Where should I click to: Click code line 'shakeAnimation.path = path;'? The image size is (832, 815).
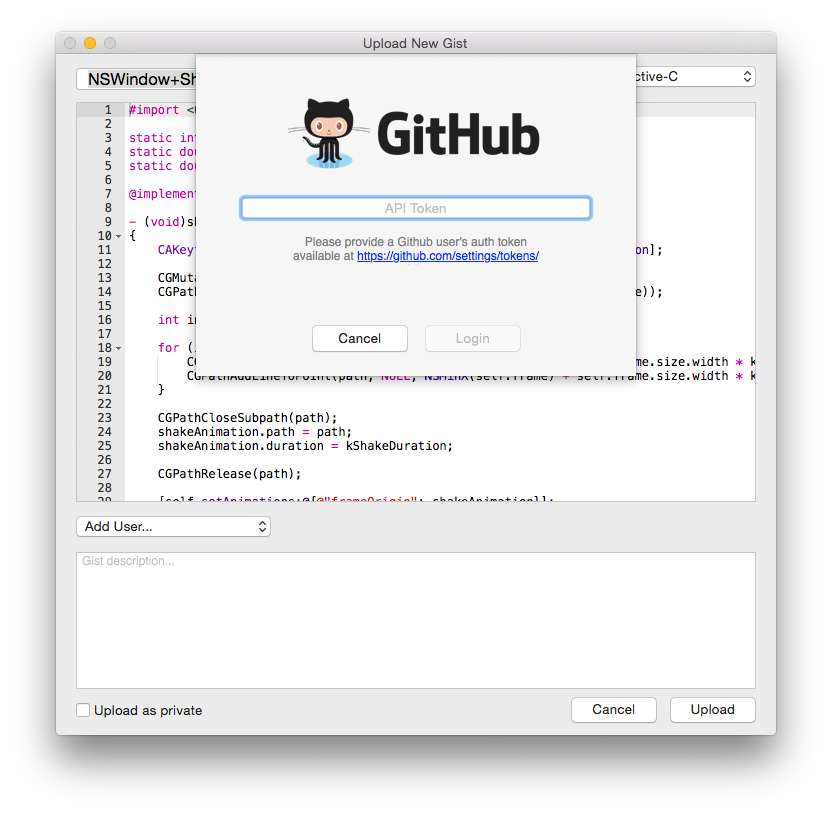(x=255, y=432)
